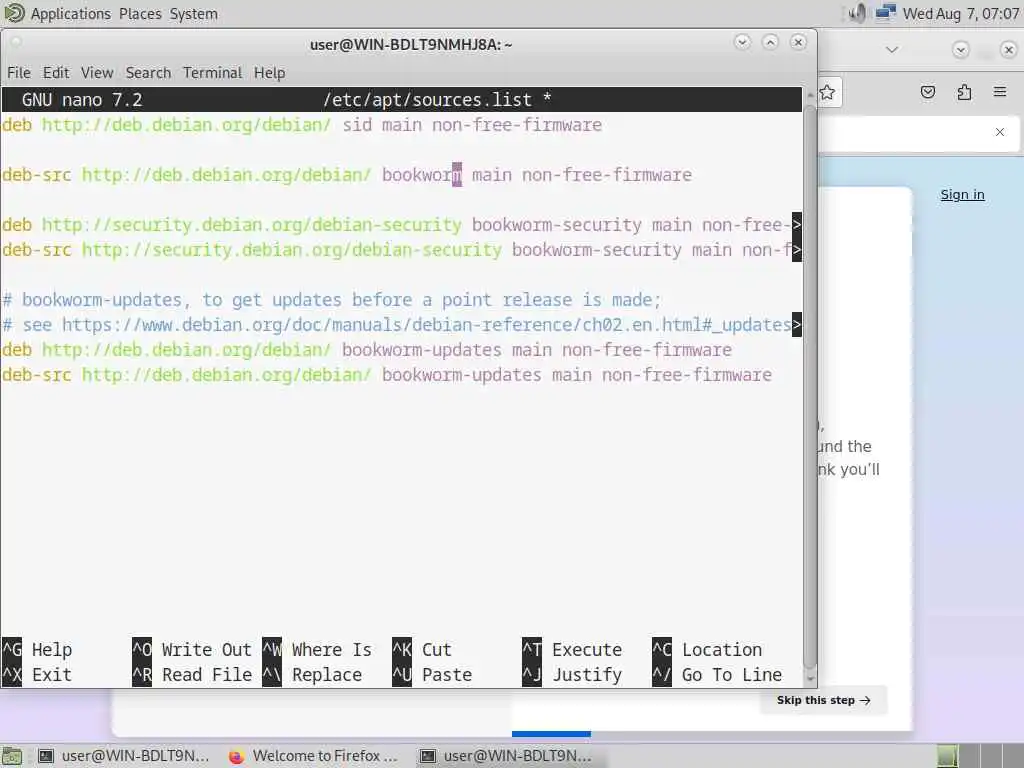Click the terminal vertical scrollbar
Screen dimensions: 1024x768
810,385
